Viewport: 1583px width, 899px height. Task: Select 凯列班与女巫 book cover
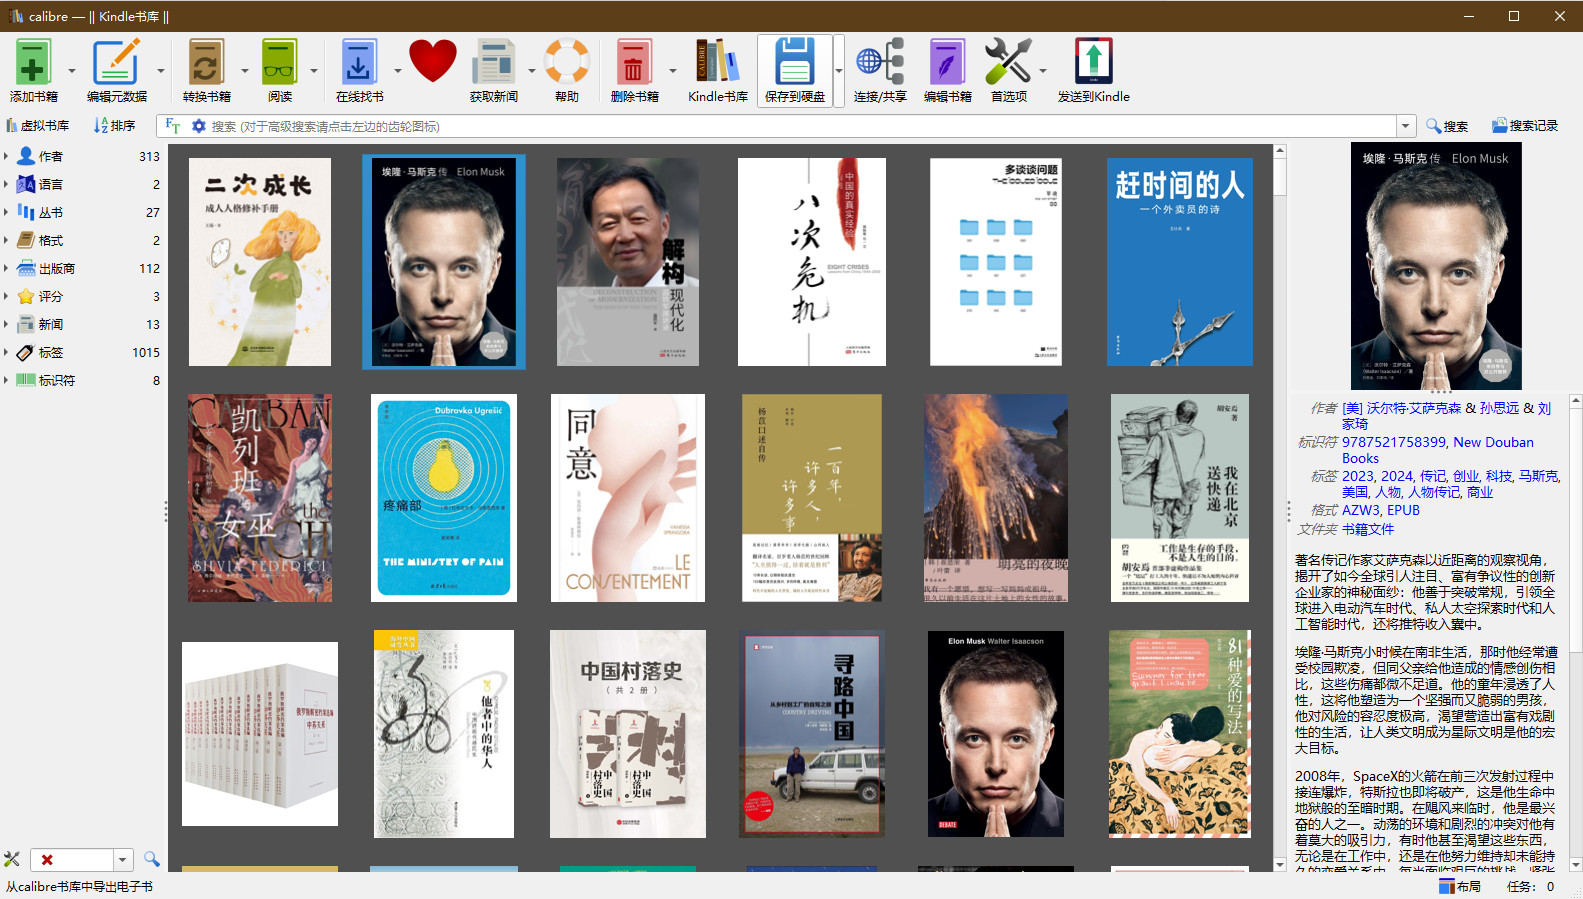pos(260,498)
